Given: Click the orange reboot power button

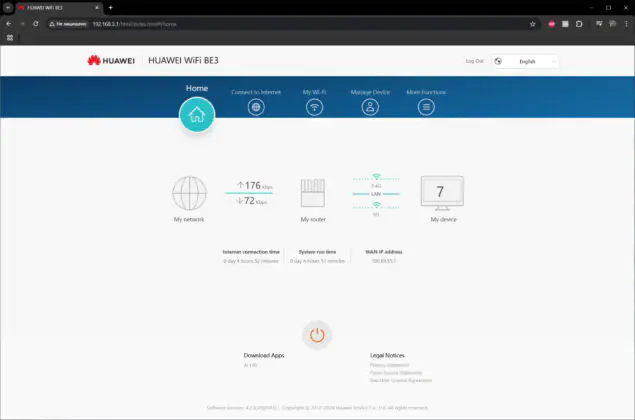Looking at the screenshot, I should 317,335.
